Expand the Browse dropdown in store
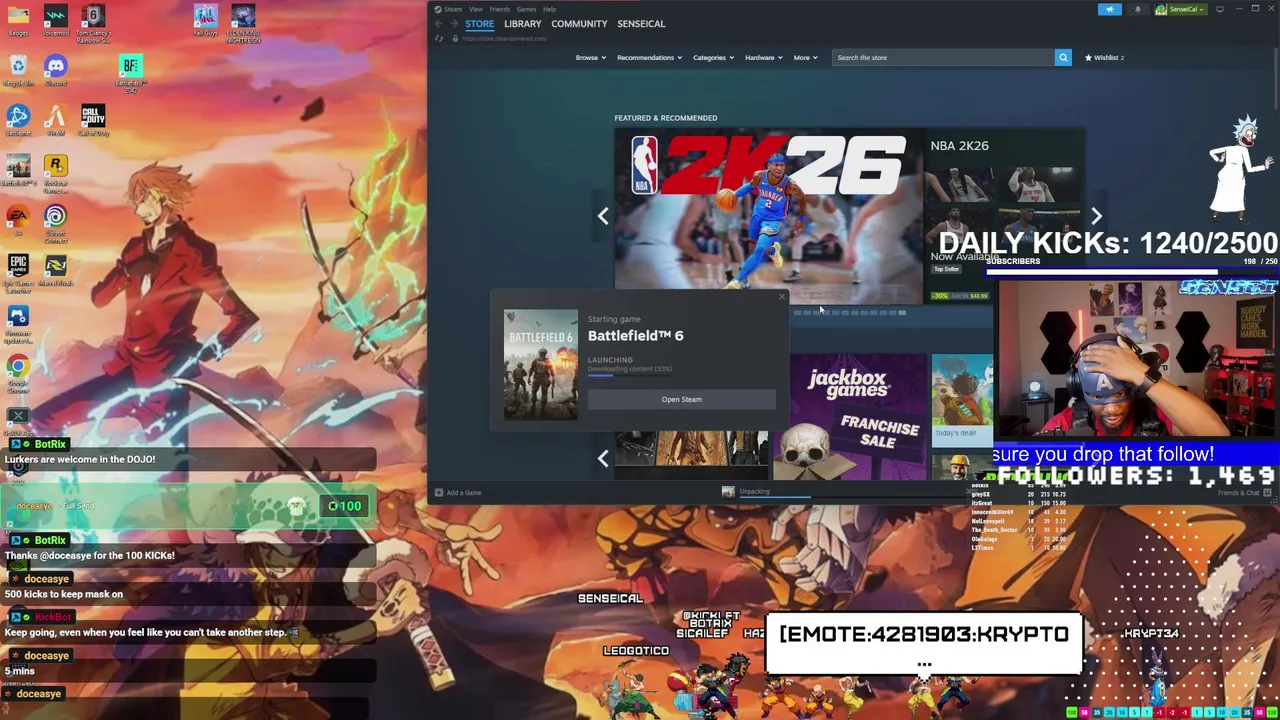This screenshot has height=720, width=1280. point(590,57)
